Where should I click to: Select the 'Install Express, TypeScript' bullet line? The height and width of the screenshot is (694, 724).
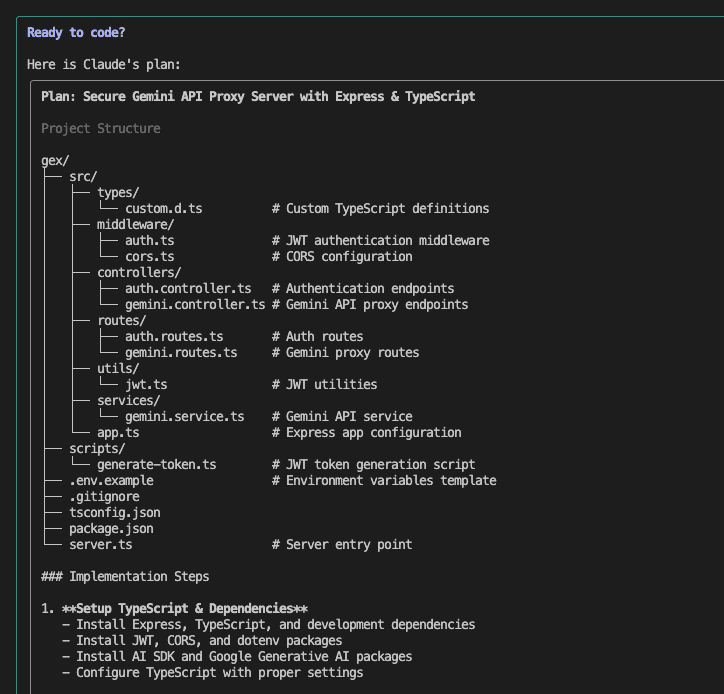pos(269,625)
